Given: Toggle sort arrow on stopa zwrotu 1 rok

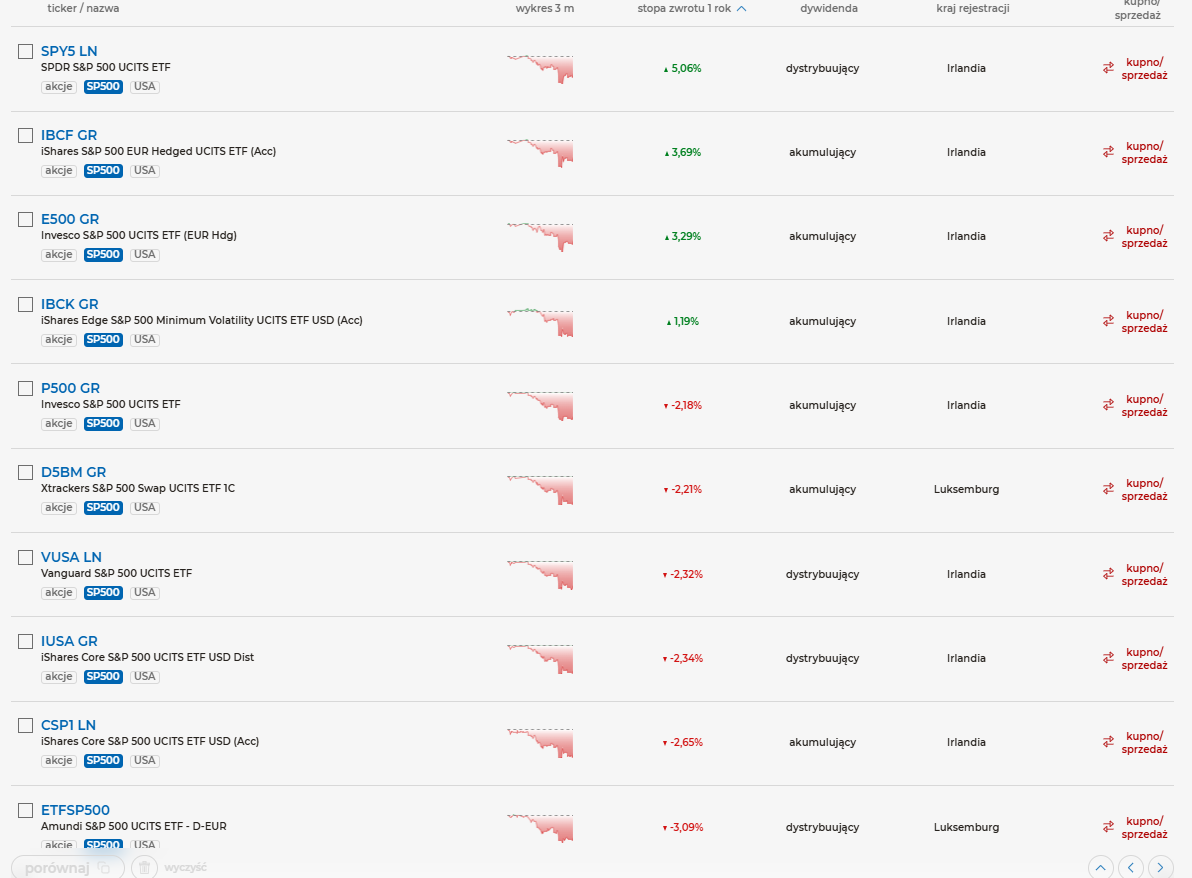Looking at the screenshot, I should point(741,9).
